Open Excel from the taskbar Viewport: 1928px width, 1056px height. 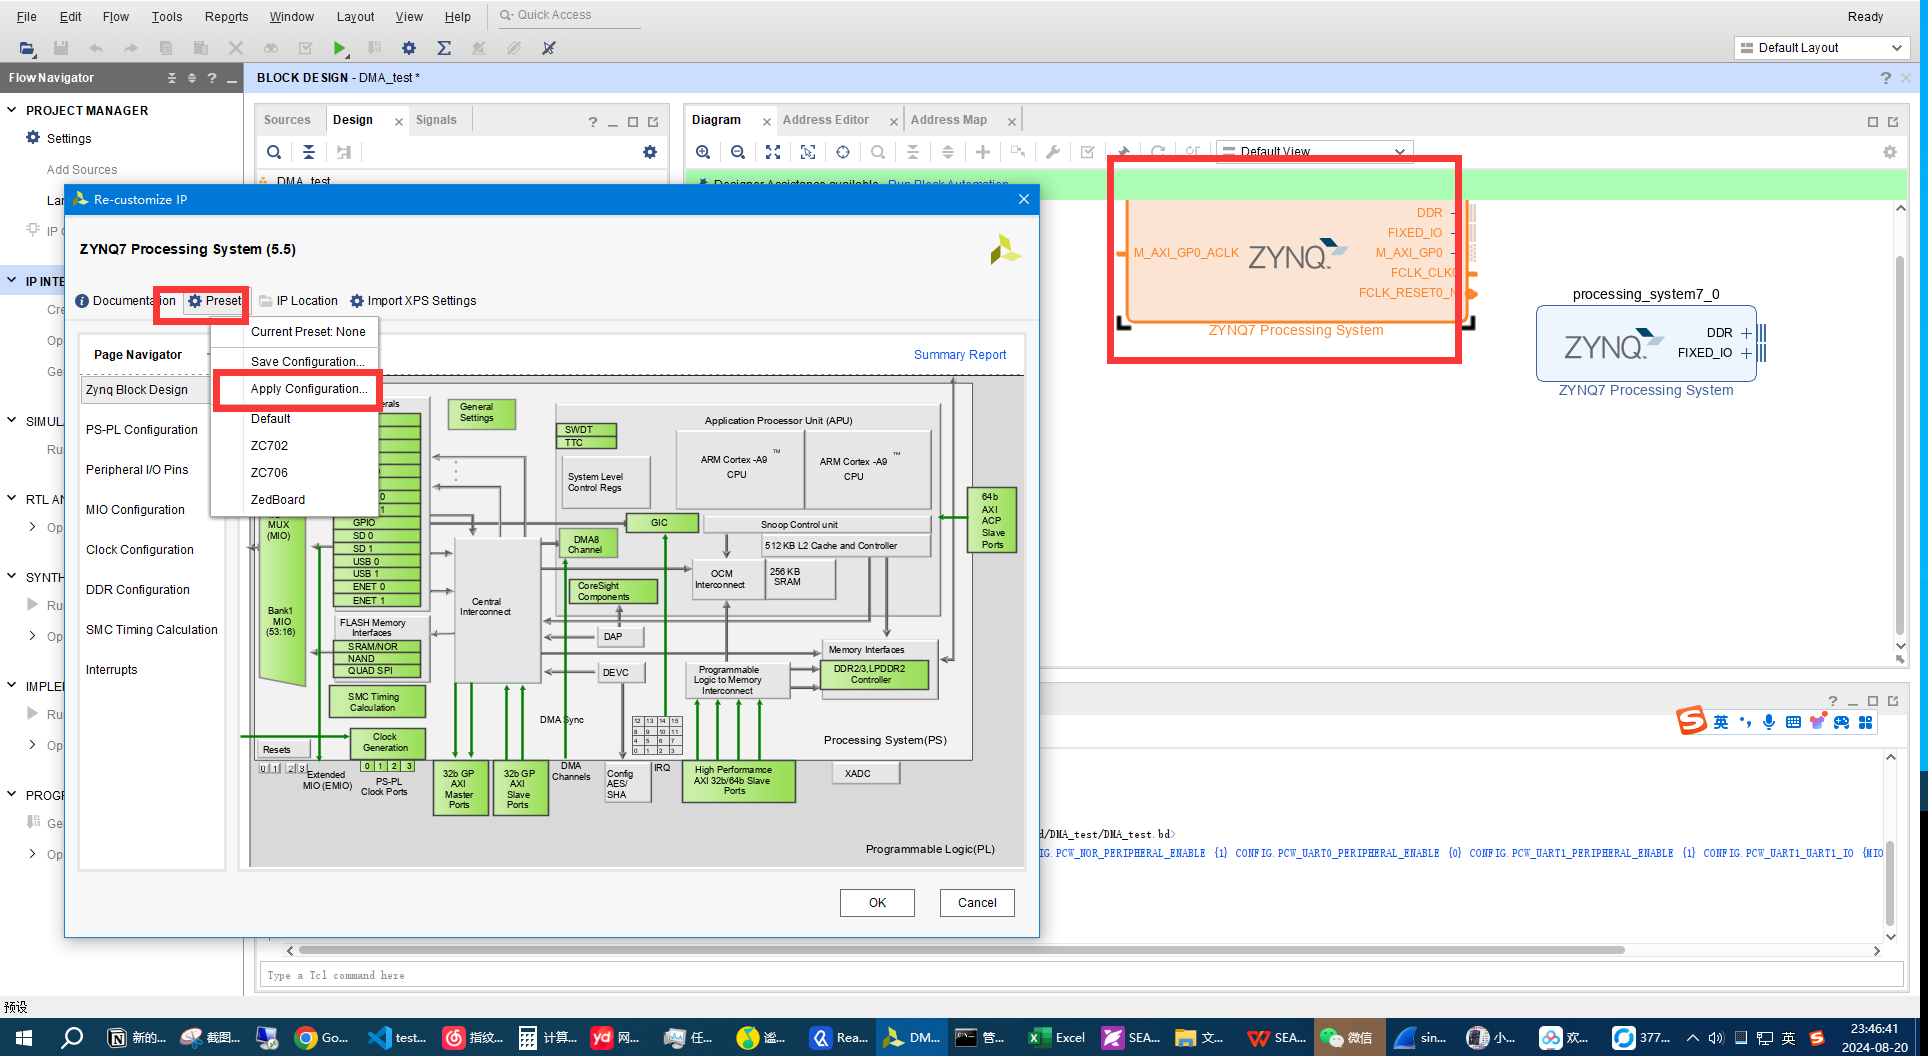point(1058,1038)
